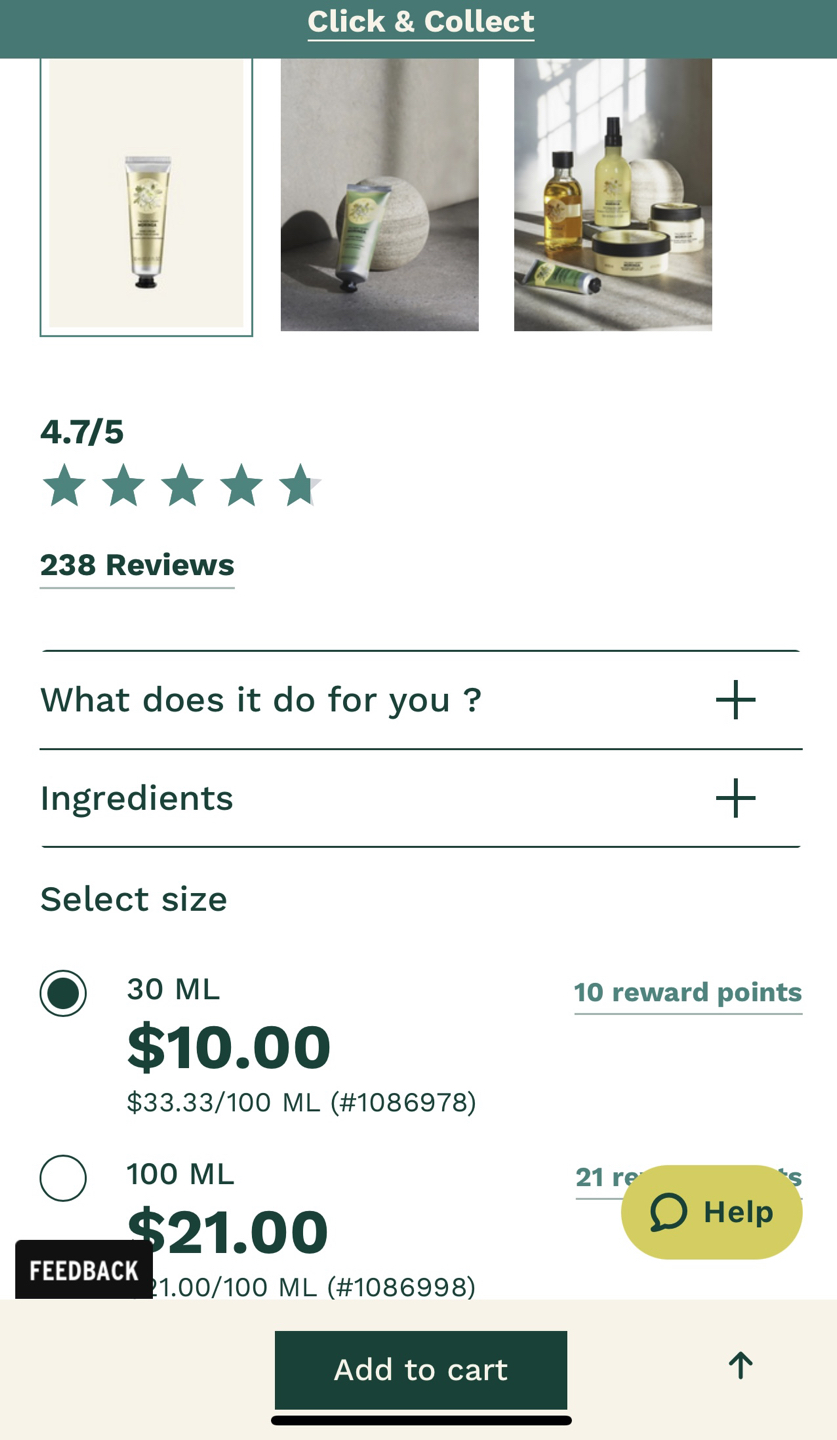The image size is (837, 1440).
Task: Click the 10 reward points link
Action: pyautogui.click(x=688, y=993)
